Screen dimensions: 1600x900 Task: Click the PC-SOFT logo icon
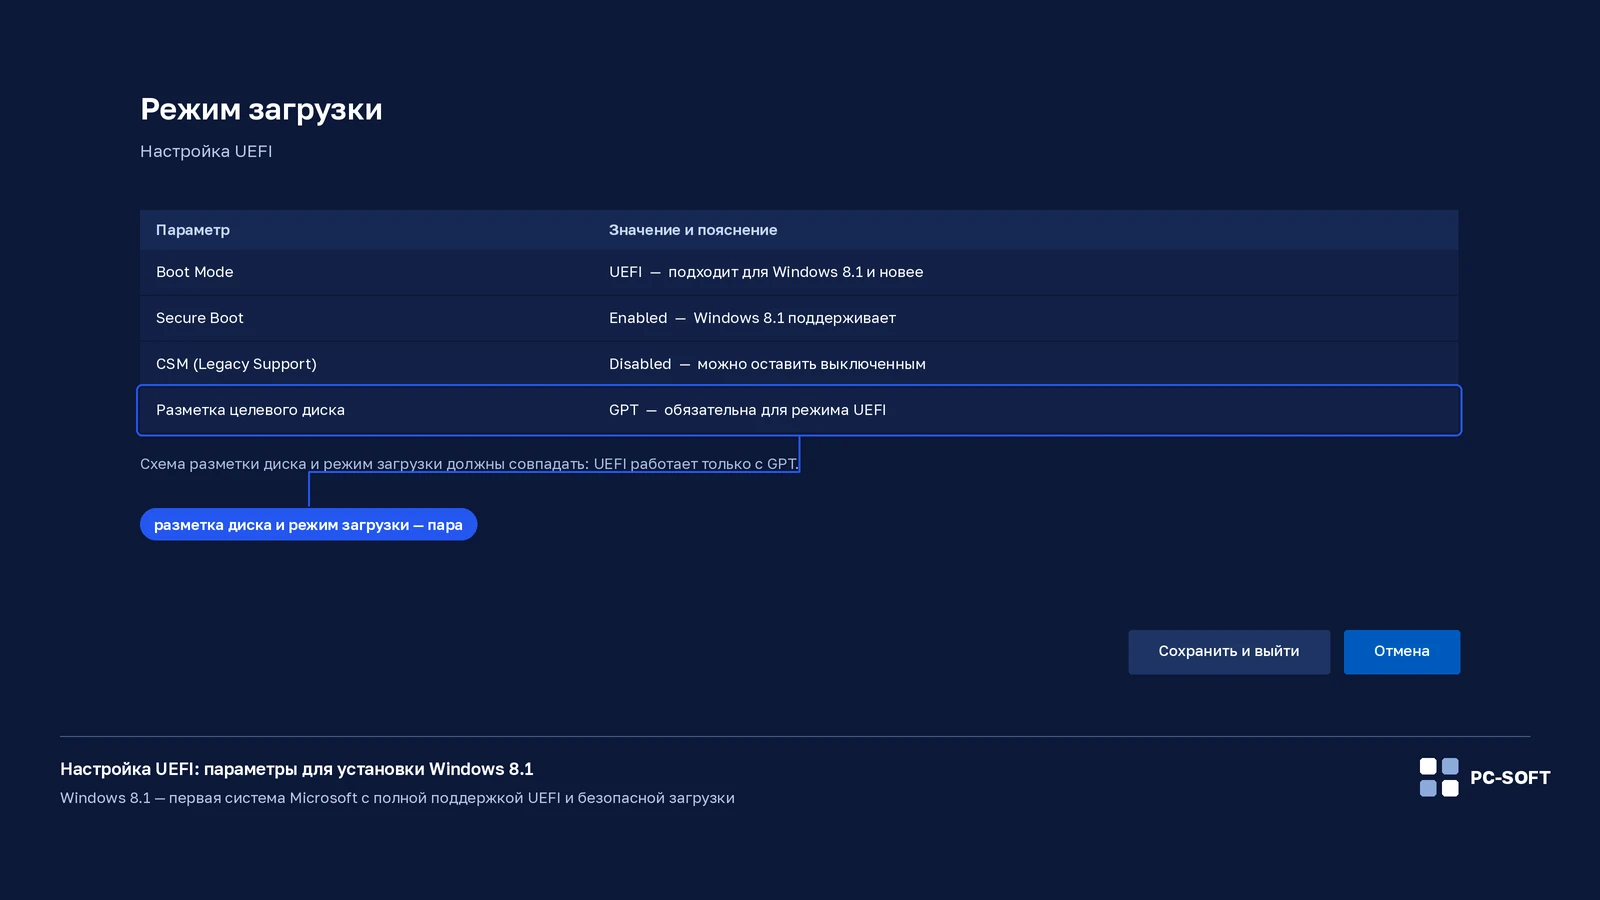pyautogui.click(x=1439, y=777)
